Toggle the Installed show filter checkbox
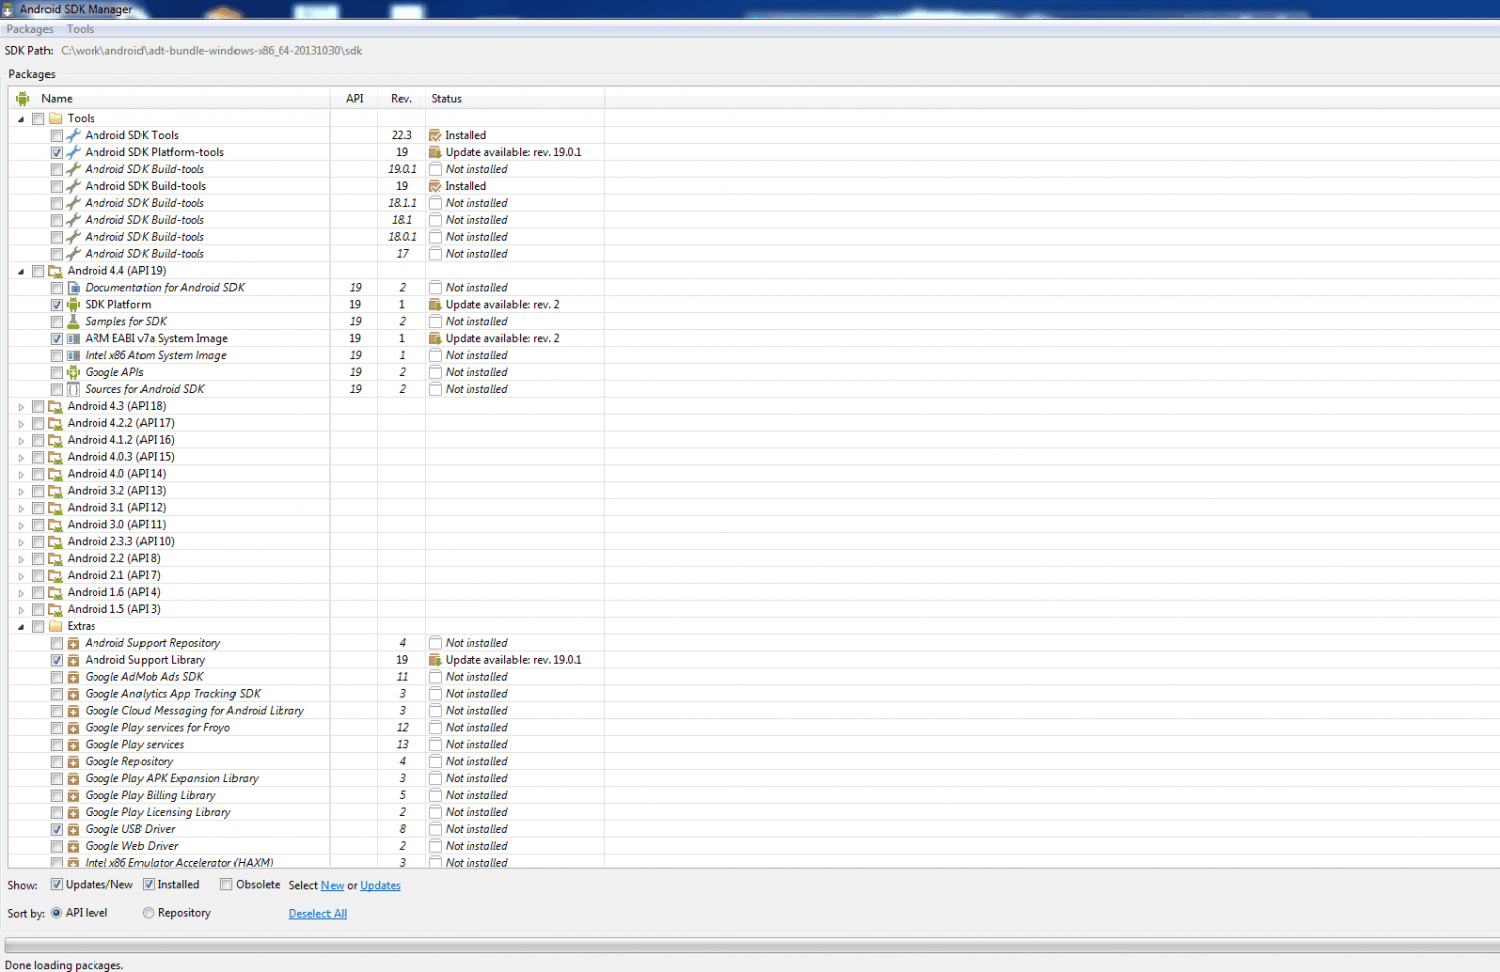Viewport: 1500px width, 972px height. coord(149,884)
